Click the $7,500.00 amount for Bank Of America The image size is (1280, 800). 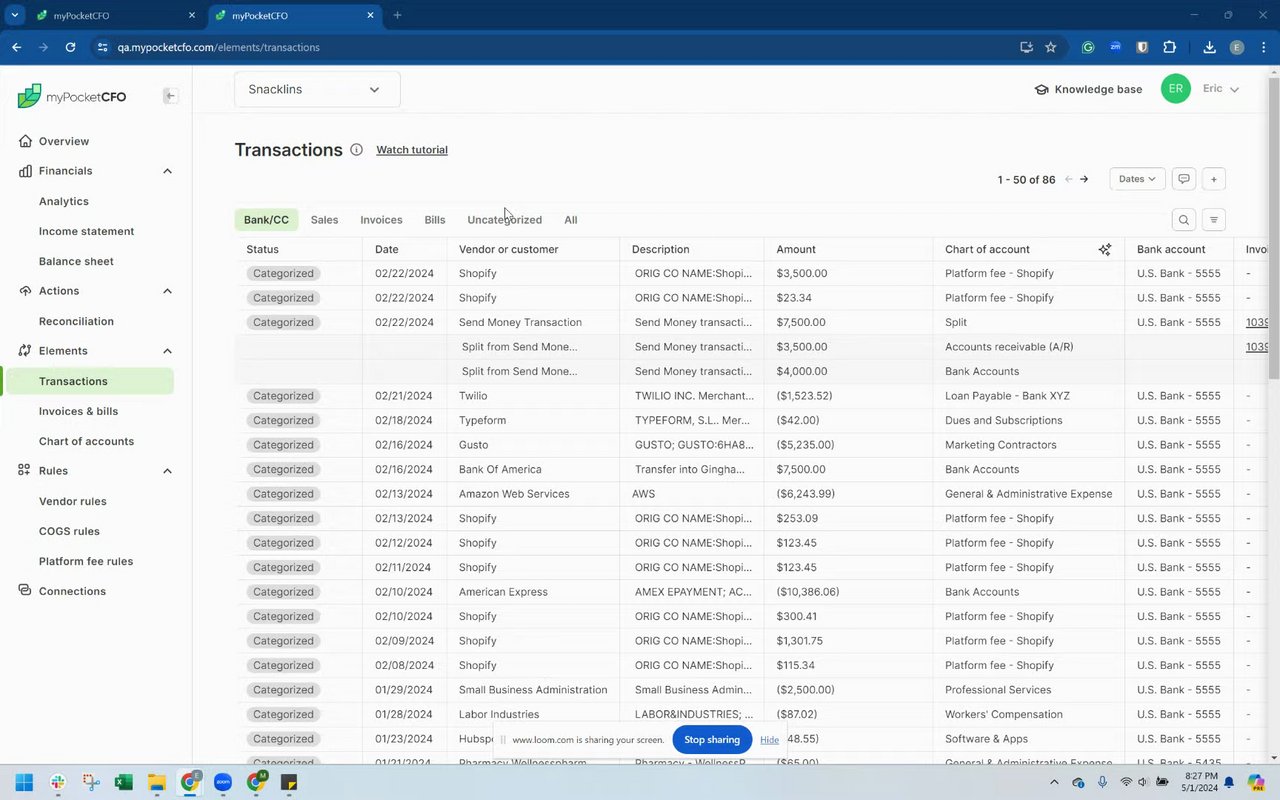coord(801,469)
